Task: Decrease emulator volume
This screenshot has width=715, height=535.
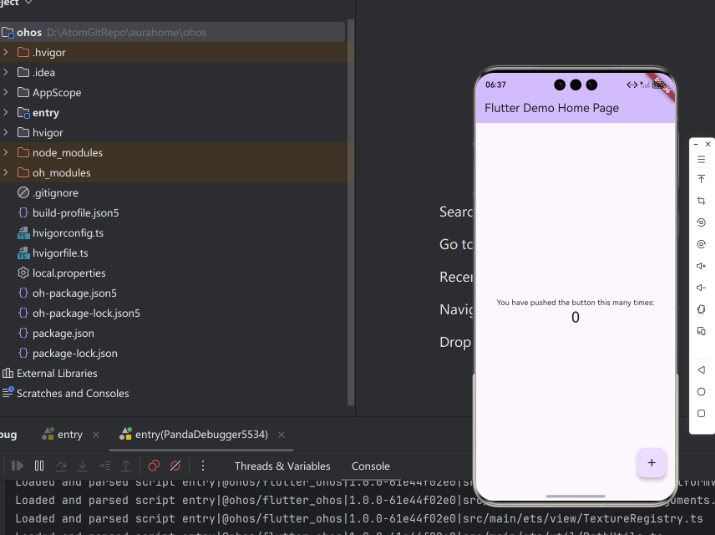Action: (701, 287)
